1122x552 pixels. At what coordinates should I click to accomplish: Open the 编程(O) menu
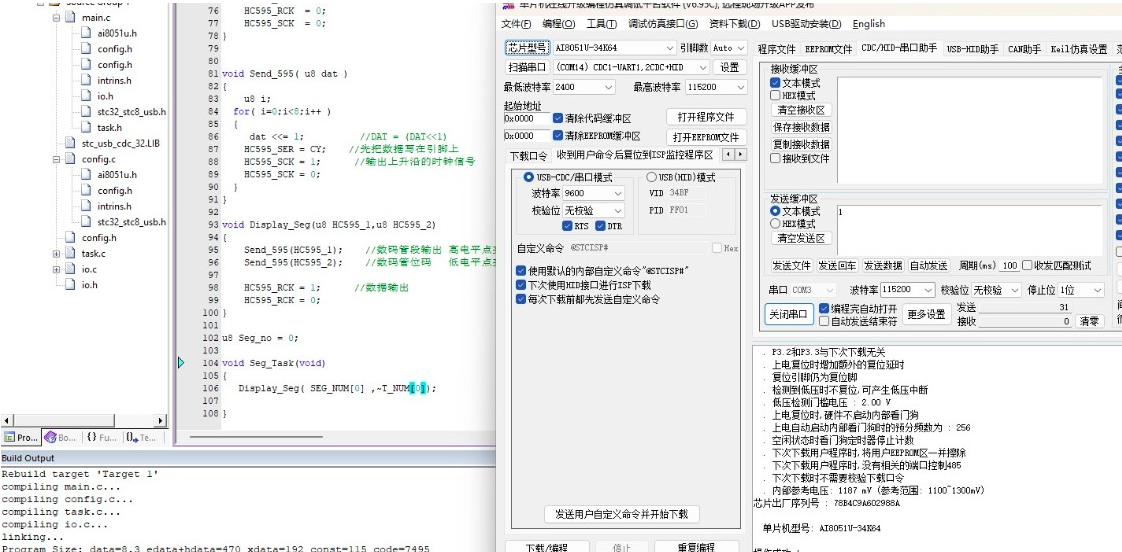(558, 24)
